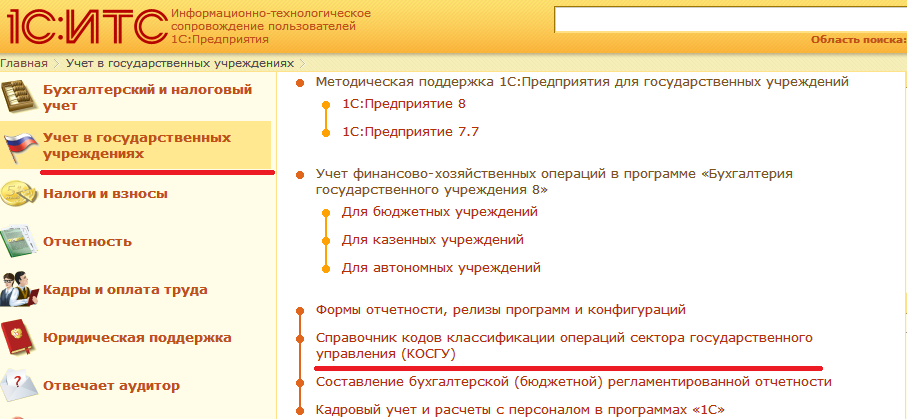Open Формы отчетности, релизы программ link
This screenshot has width=907, height=419.
[501, 310]
